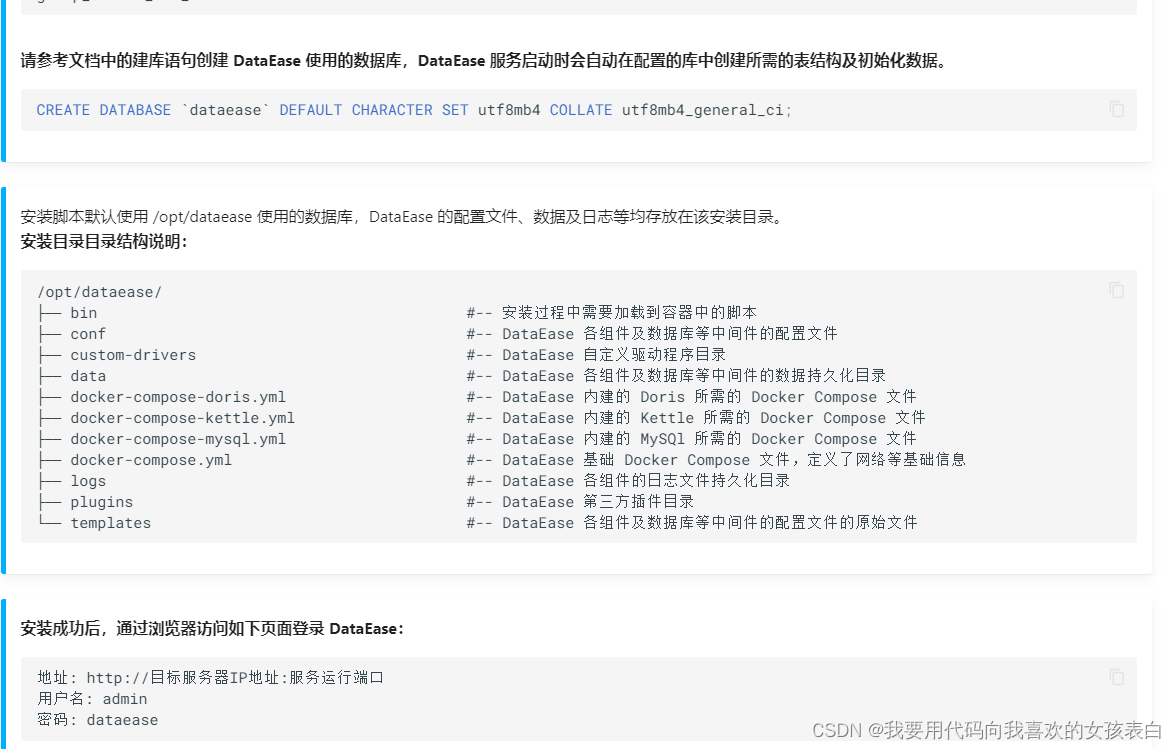The width and height of the screenshot is (1176, 749).
Task: Select the docker-compose-mysql.yml tree entry
Action: click(x=178, y=438)
